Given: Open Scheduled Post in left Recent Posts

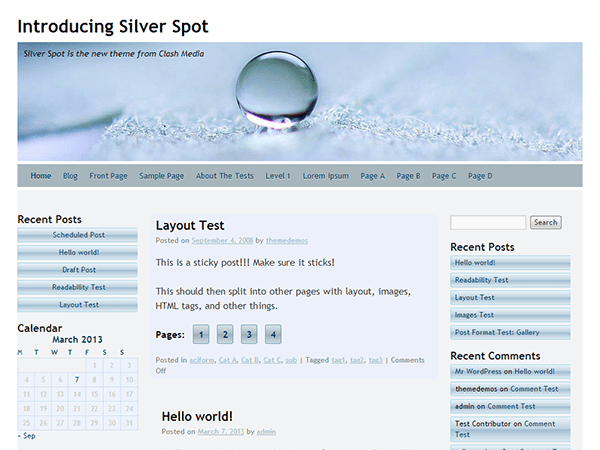Looking at the screenshot, I should tap(78, 235).
